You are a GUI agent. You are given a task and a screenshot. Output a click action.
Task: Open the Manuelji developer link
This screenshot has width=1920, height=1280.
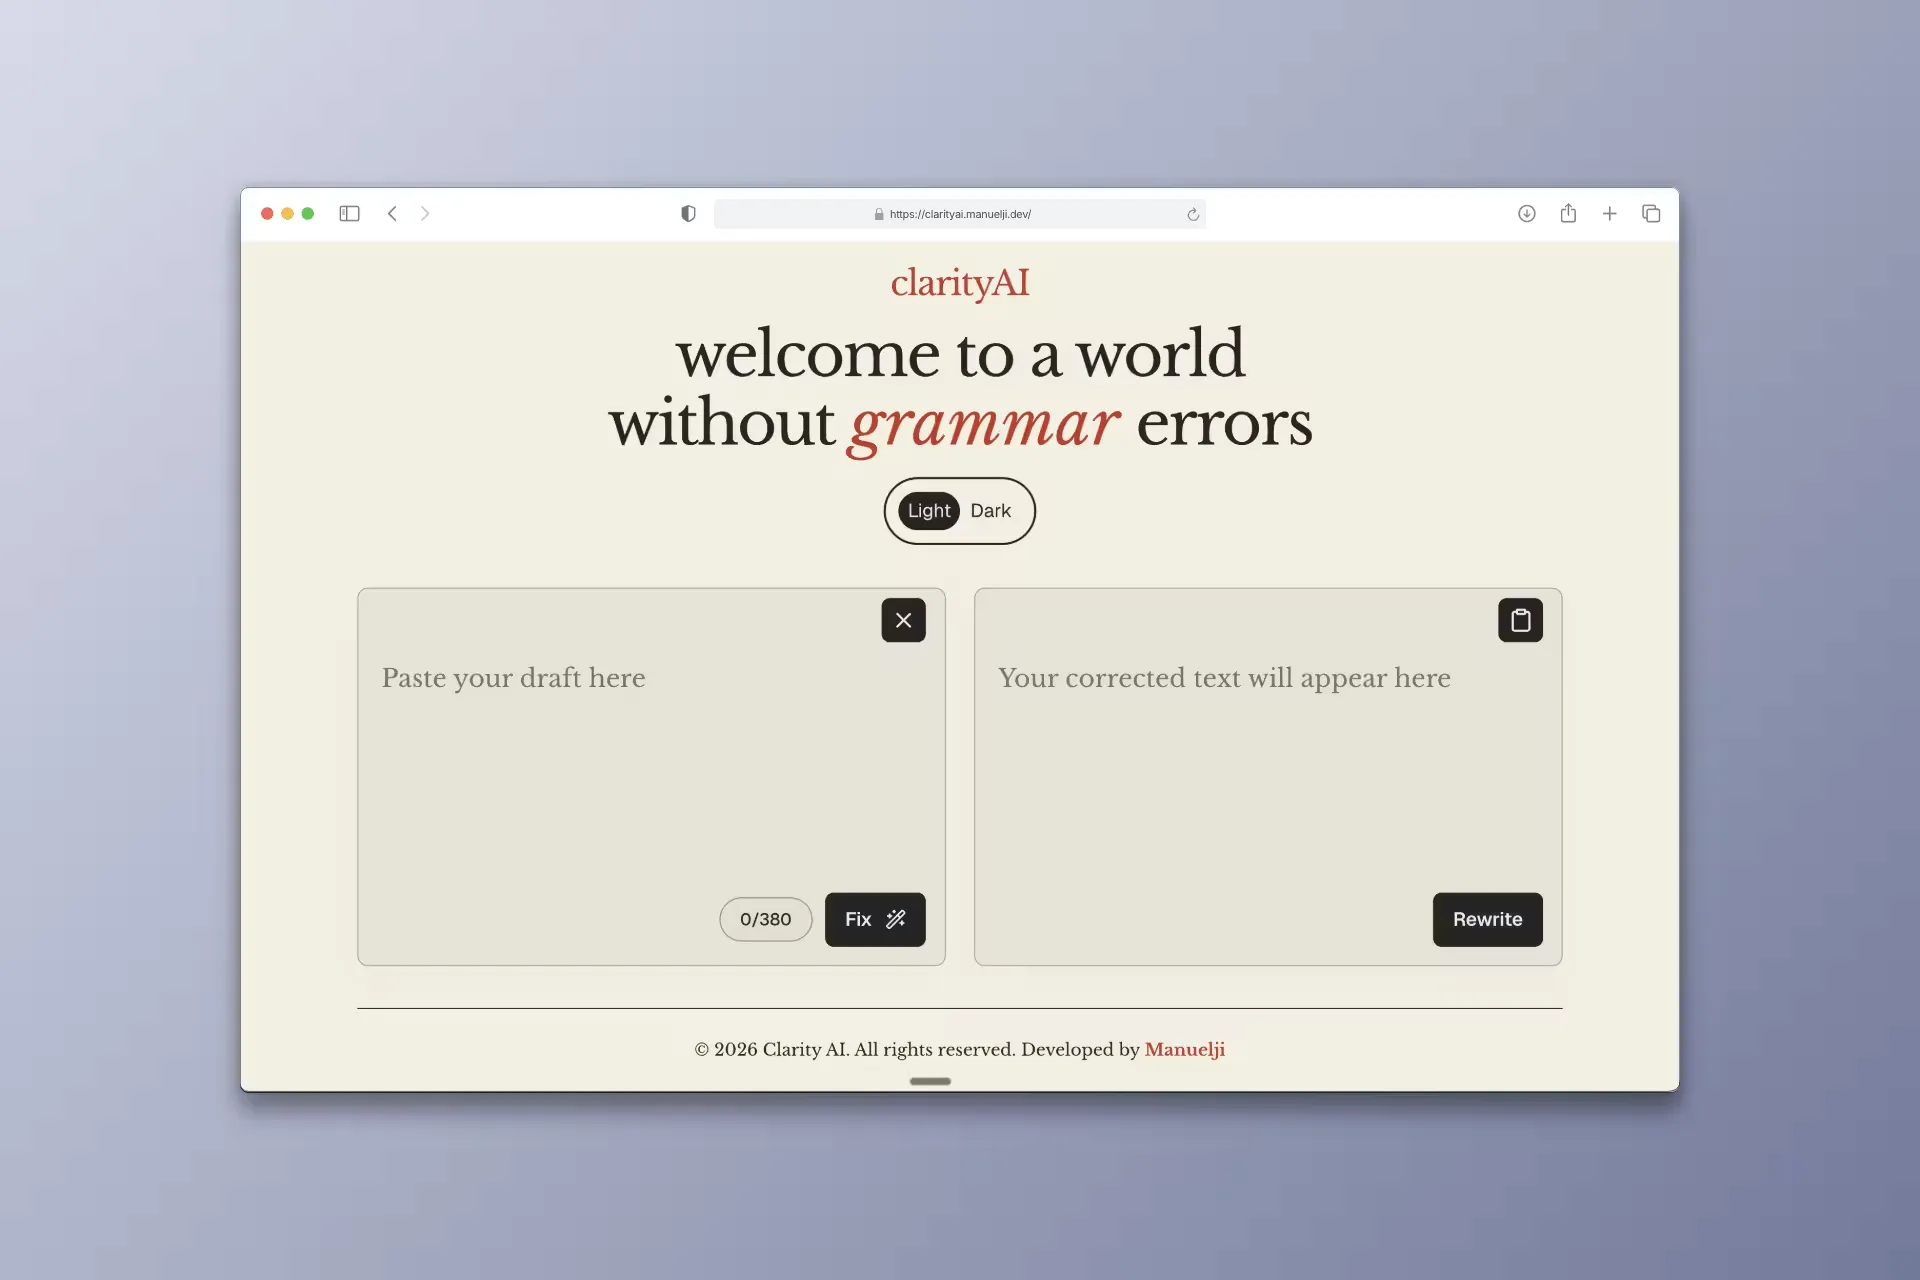(1184, 1049)
